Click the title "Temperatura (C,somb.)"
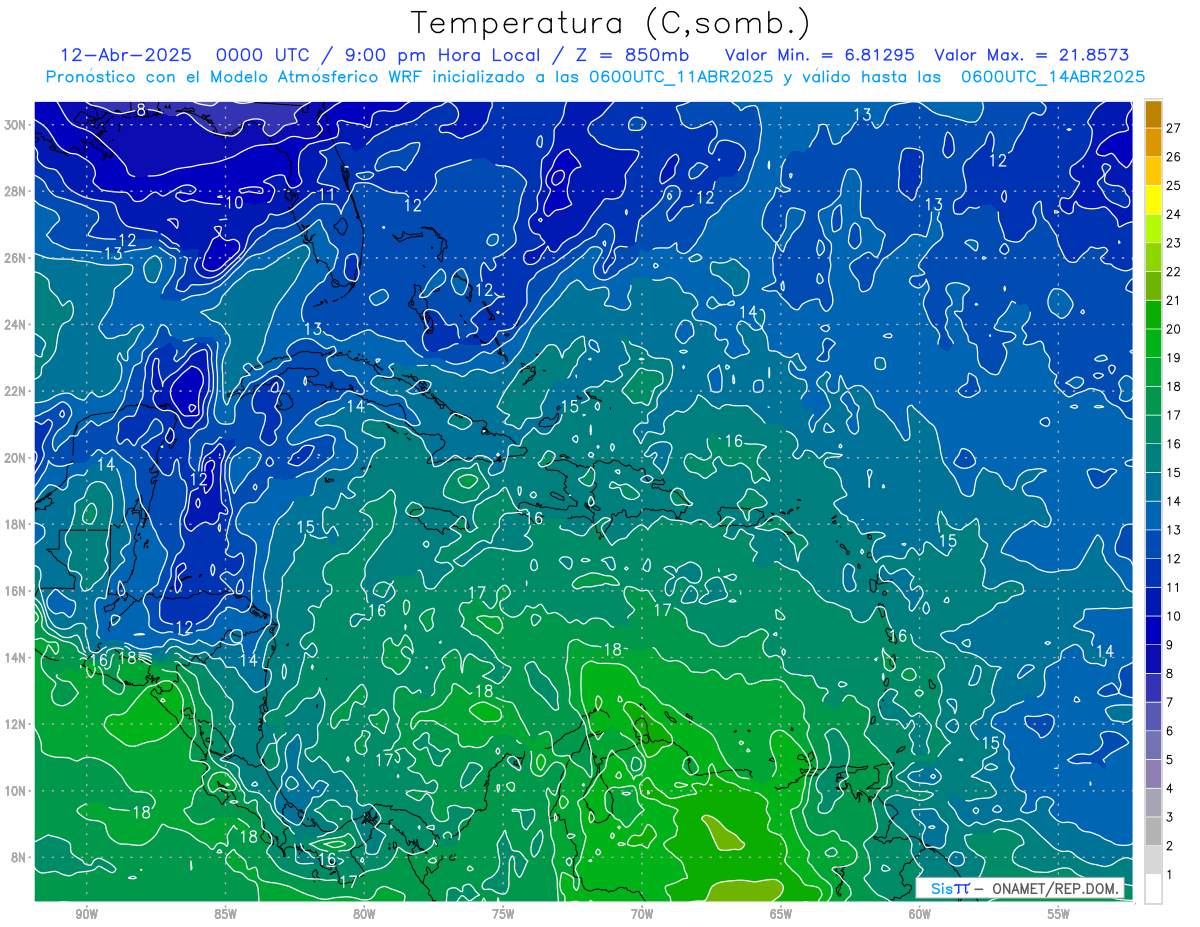Image resolution: width=1200 pixels, height=927 pixels. point(611,22)
